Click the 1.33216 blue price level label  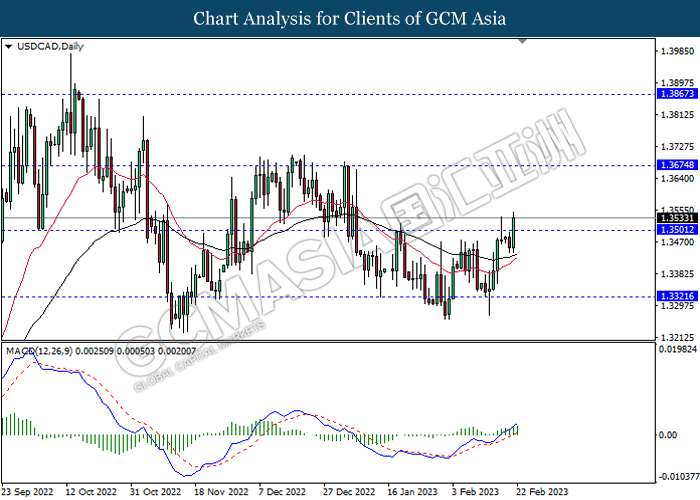[x=677, y=296]
